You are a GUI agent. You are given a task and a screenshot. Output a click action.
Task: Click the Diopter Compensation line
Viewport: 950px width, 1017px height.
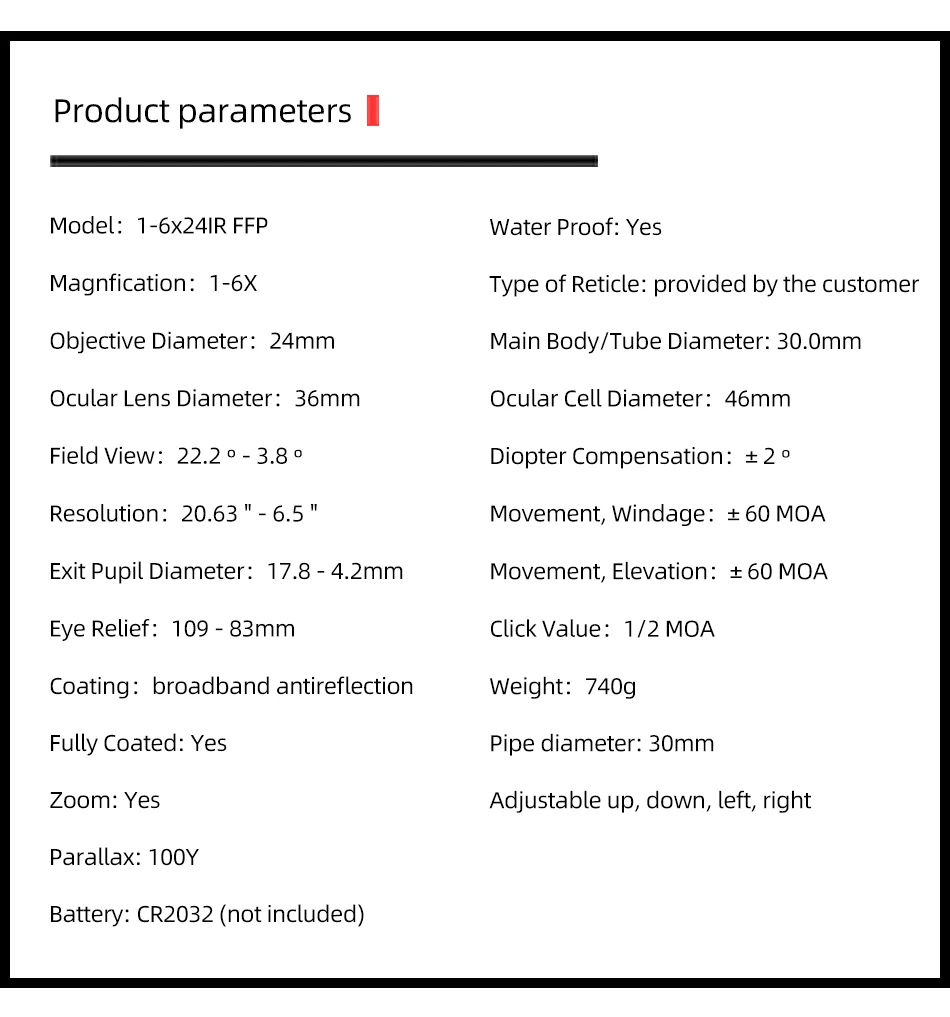(x=640, y=456)
